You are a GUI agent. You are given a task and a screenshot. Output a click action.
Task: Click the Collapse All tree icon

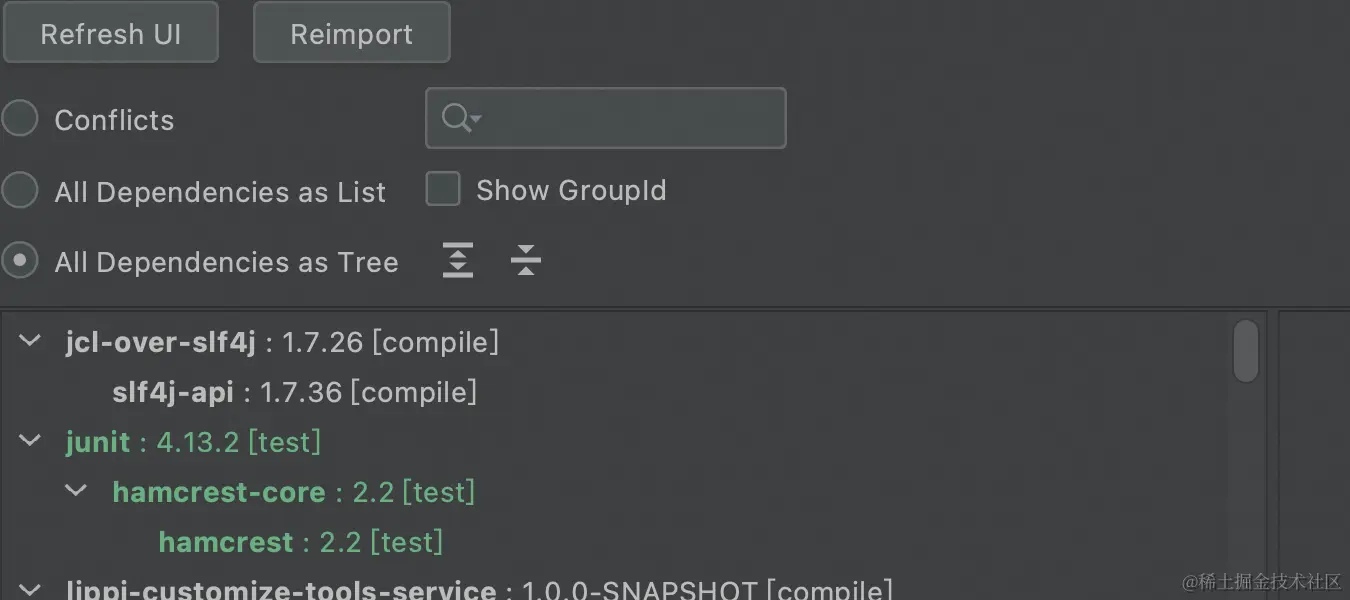525,261
